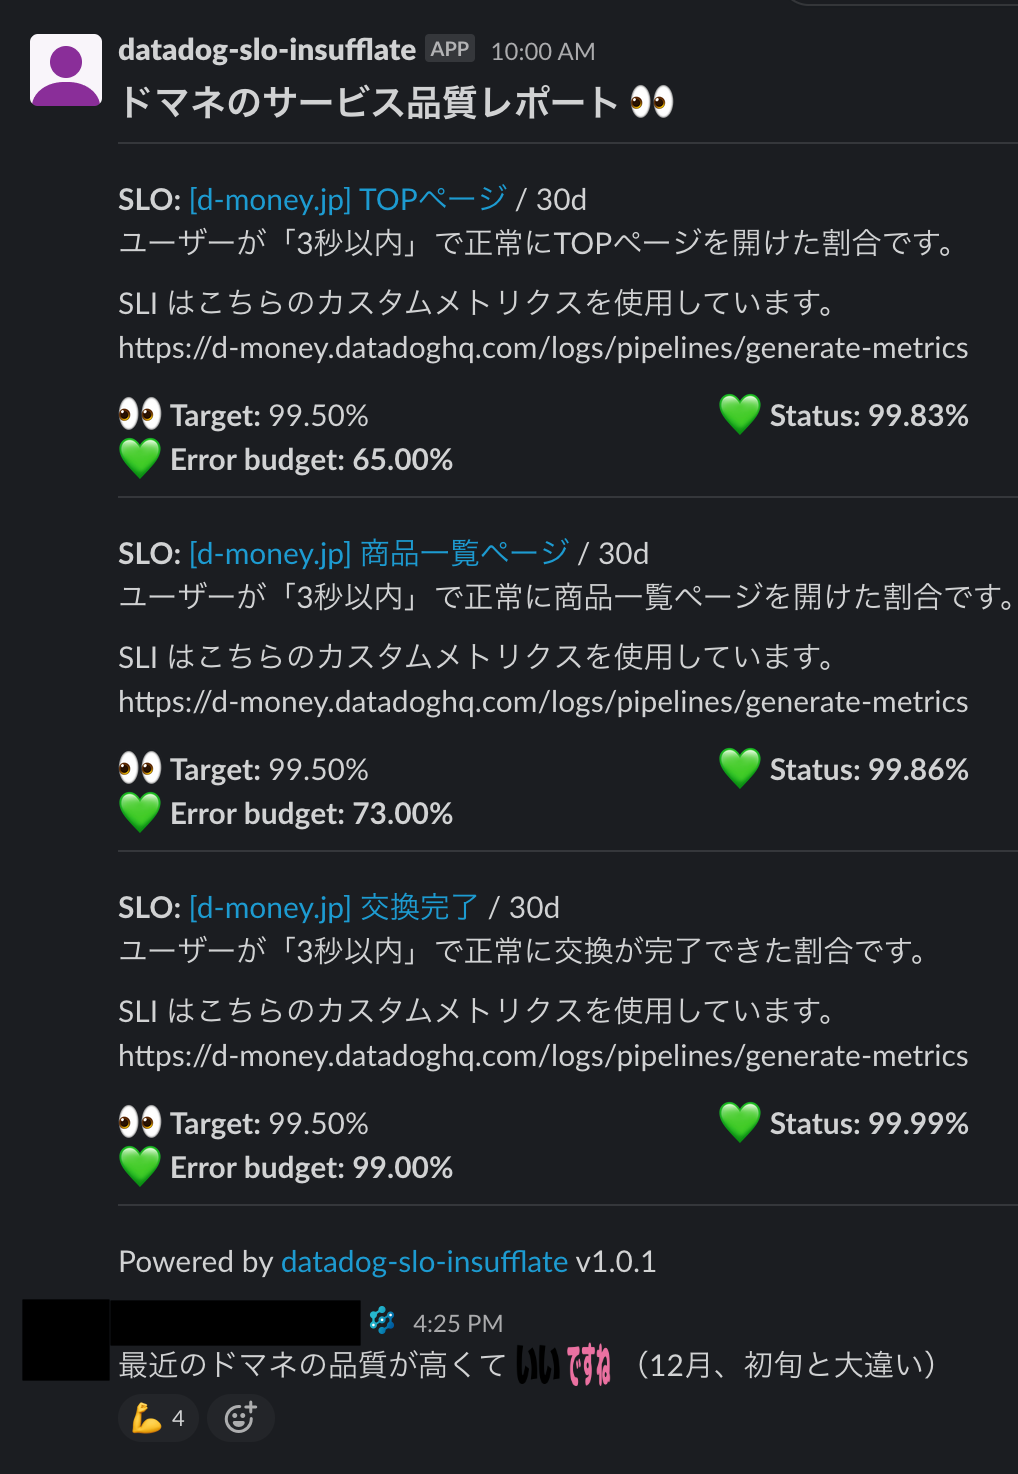Click the datadog-slo-insufflate sender name
The image size is (1018, 1474).
(x=267, y=50)
